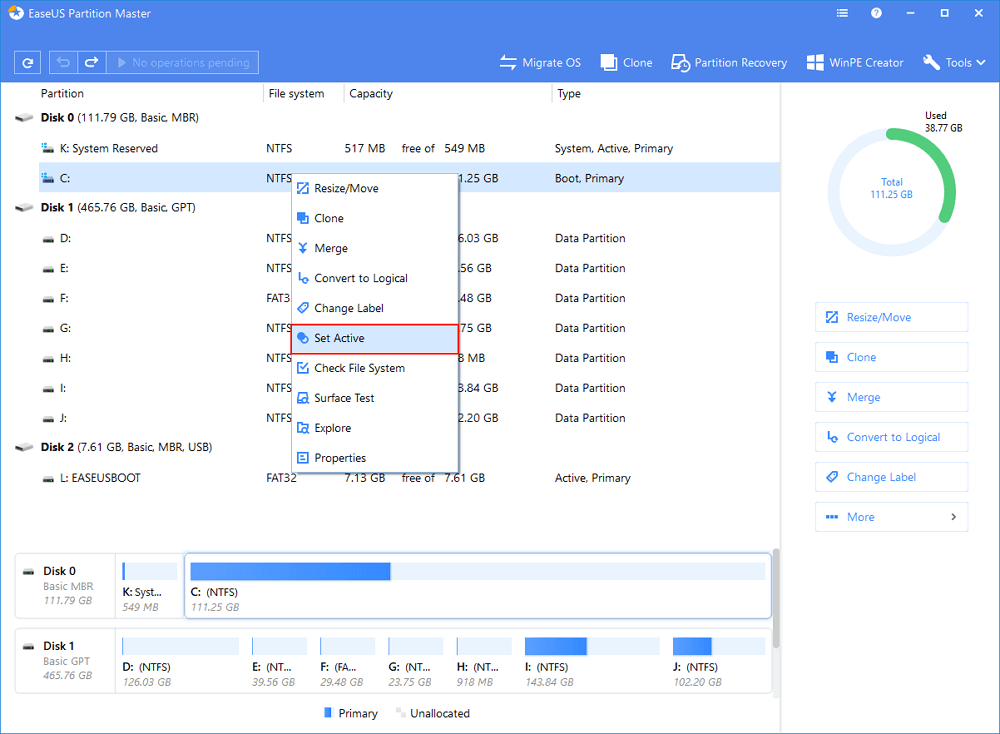Click the Partition column header
Viewport: 1000px width, 734px height.
click(62, 93)
